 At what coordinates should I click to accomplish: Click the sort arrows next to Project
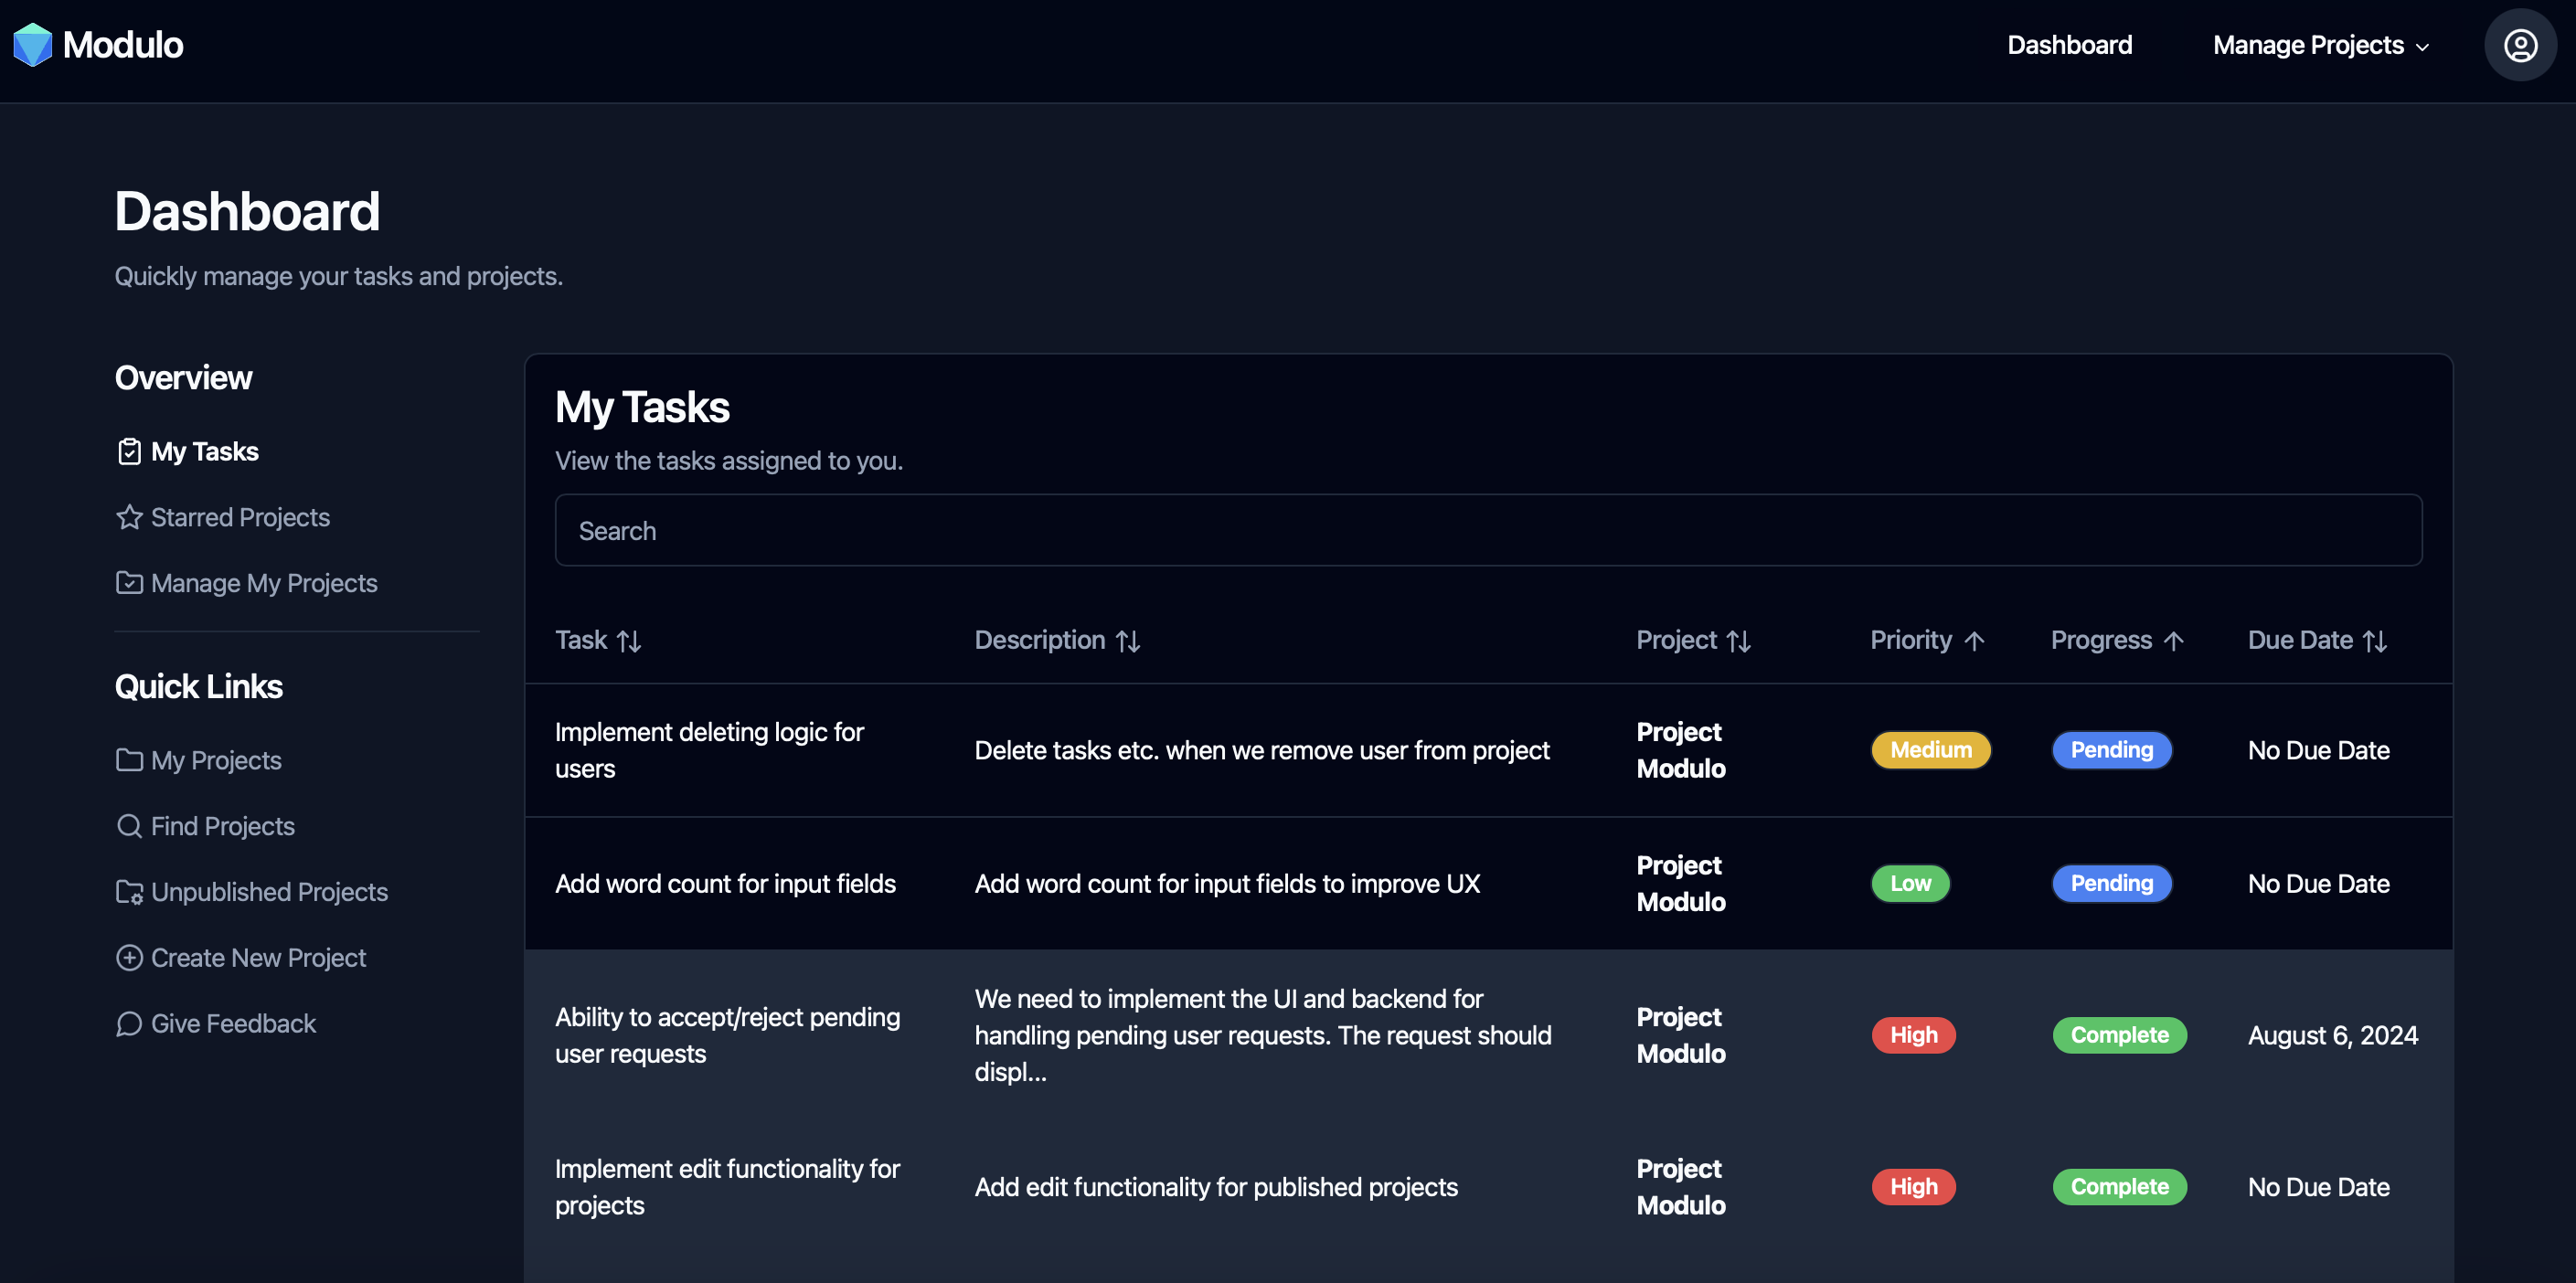1738,641
